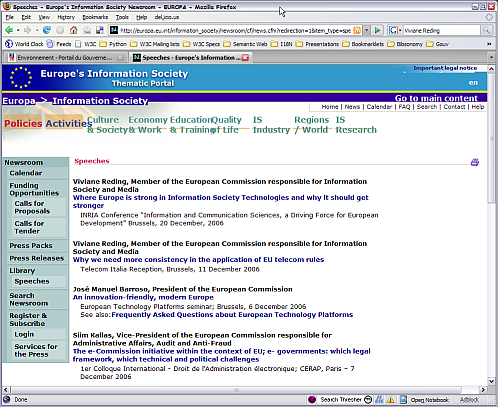The width and height of the screenshot is (498, 407).
Task: Click the RSS feed icon in the address bar
Action: coord(357,30)
